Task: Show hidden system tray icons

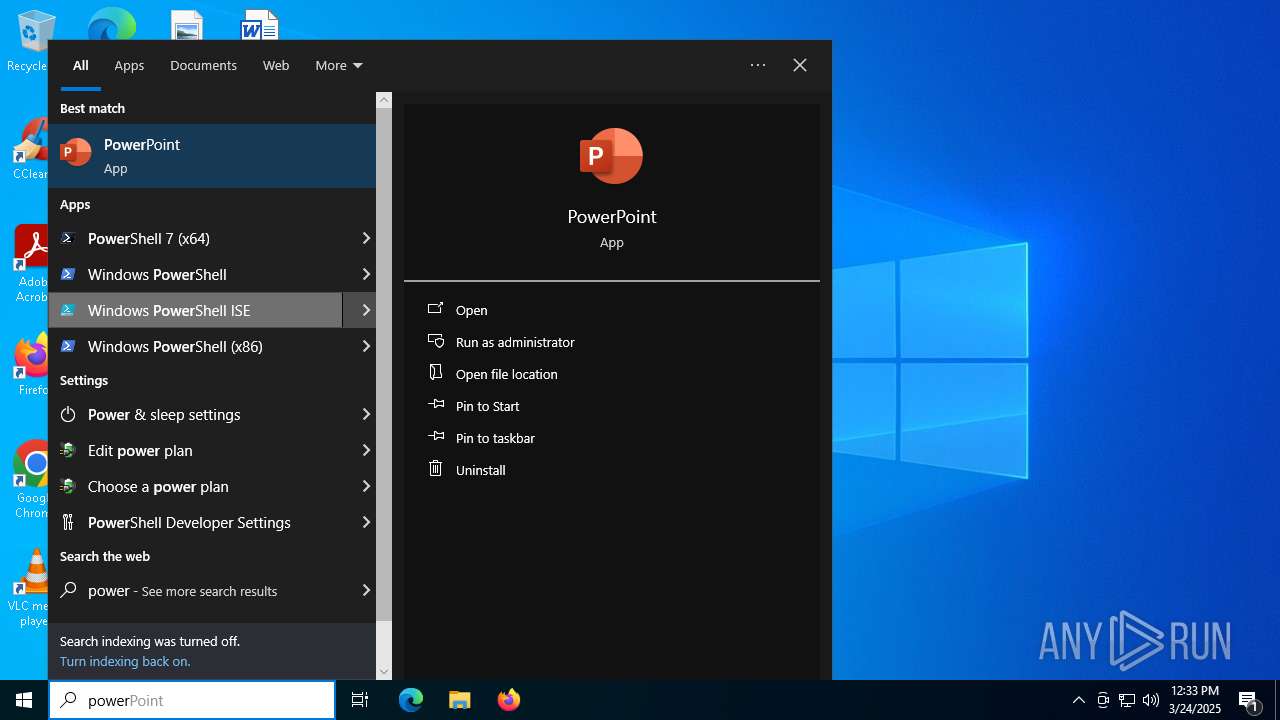Action: 1078,700
